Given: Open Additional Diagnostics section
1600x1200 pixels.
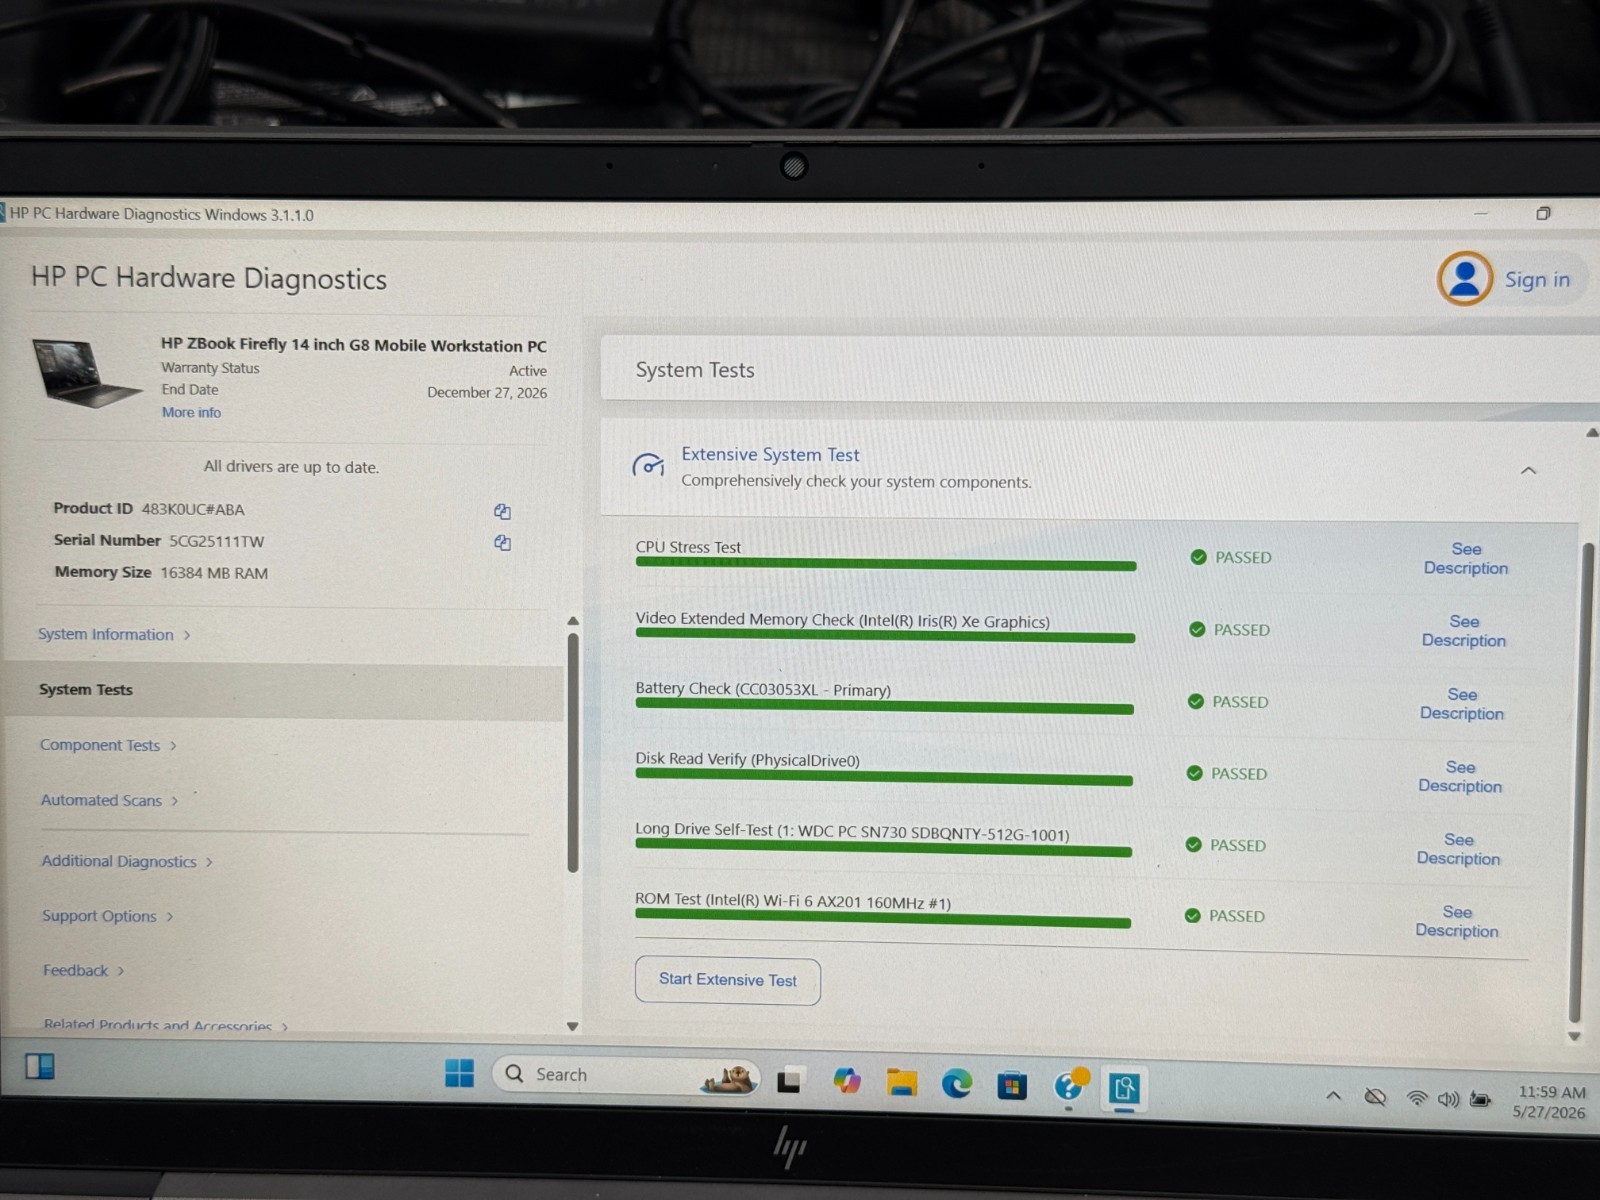Looking at the screenshot, I should pos(127,861).
